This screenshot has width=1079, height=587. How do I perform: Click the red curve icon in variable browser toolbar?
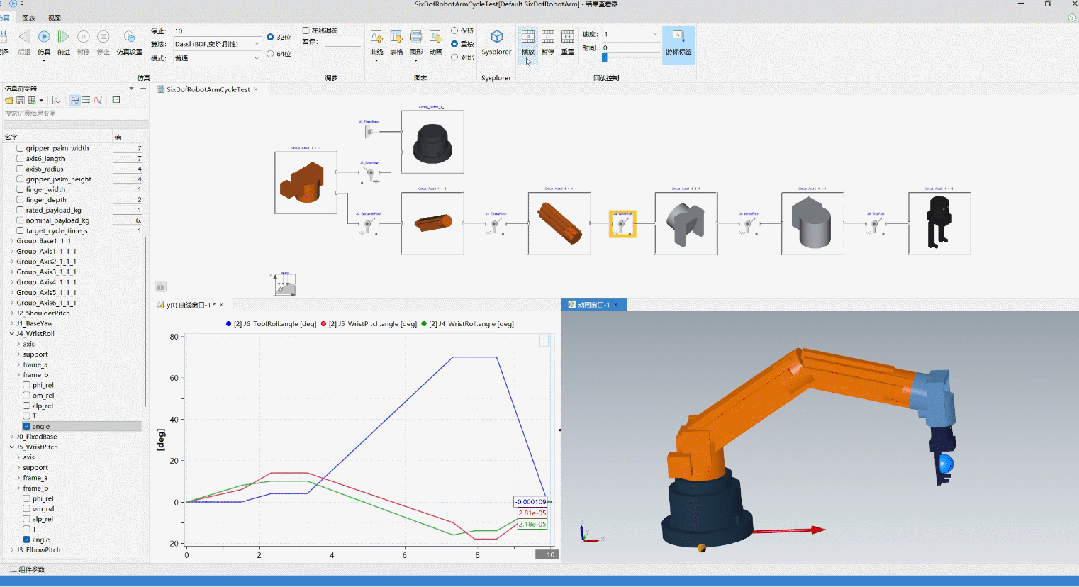click(x=98, y=100)
